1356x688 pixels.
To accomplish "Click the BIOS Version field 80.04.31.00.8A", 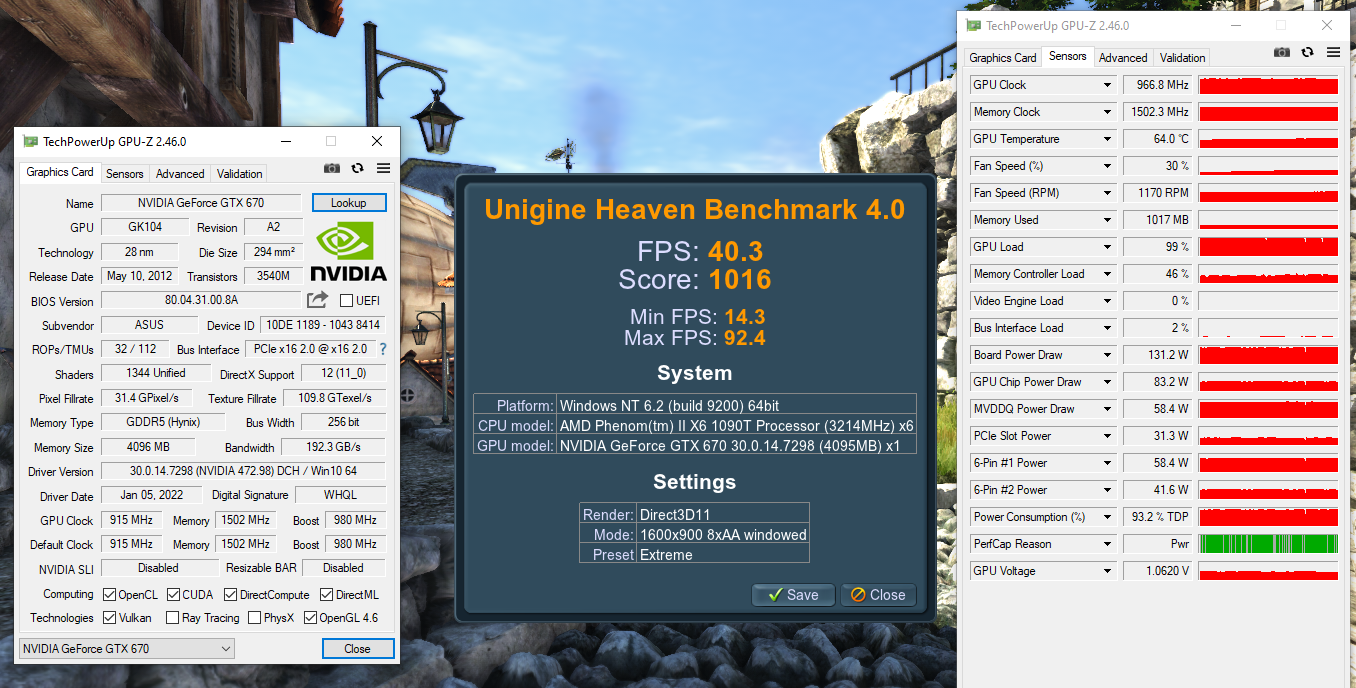I will pos(201,300).
